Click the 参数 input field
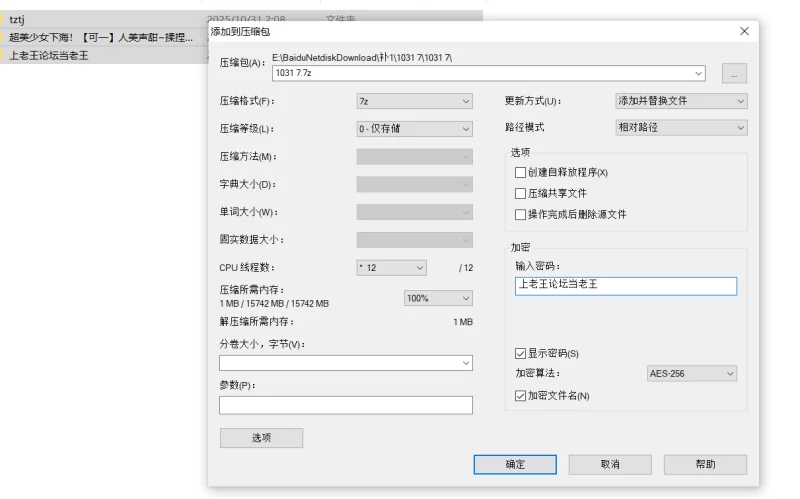Viewport: 800px width, 499px height. [x=345, y=405]
